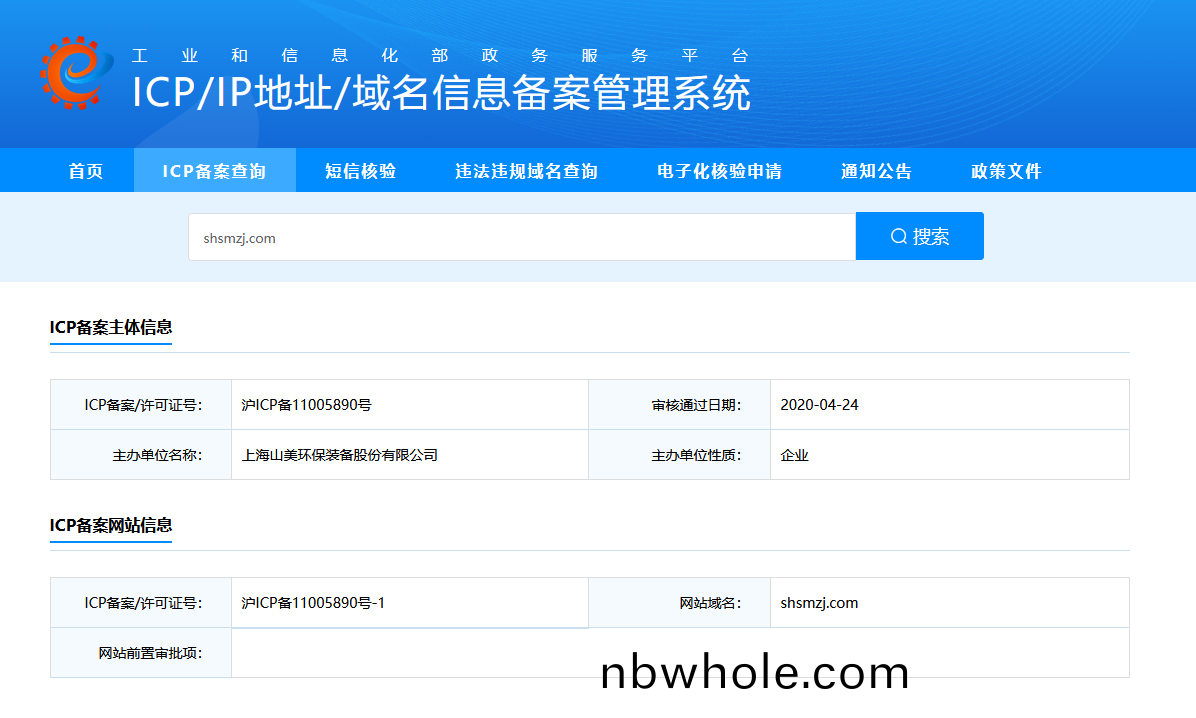
Task: Open the 首页 nav tab
Action: pyautogui.click(x=85, y=171)
